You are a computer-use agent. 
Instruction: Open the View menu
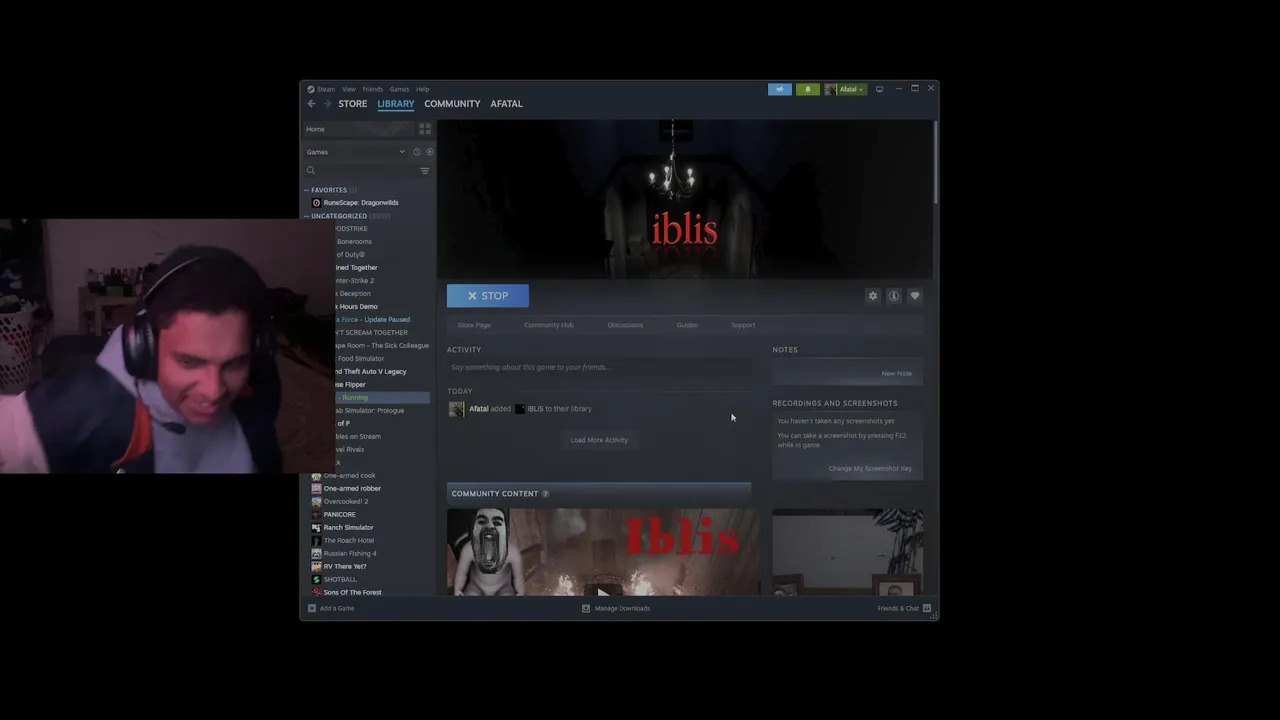349,89
